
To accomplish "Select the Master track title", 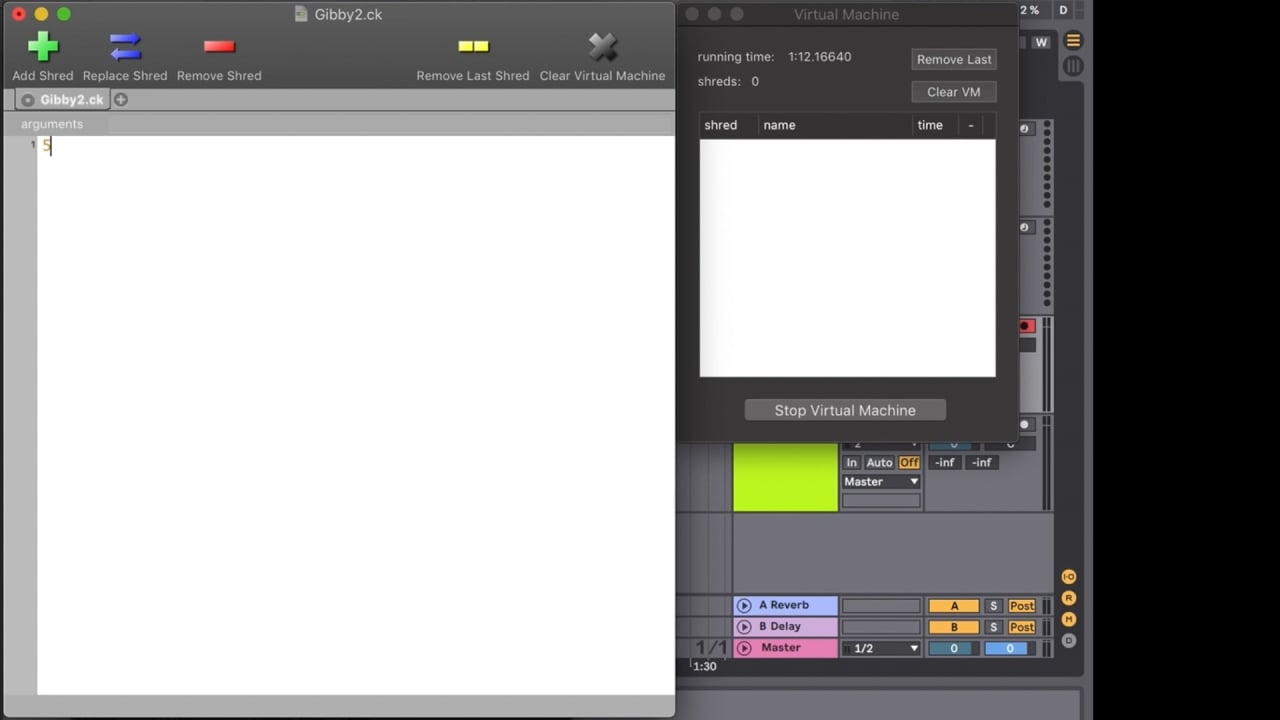I will pos(781,648).
